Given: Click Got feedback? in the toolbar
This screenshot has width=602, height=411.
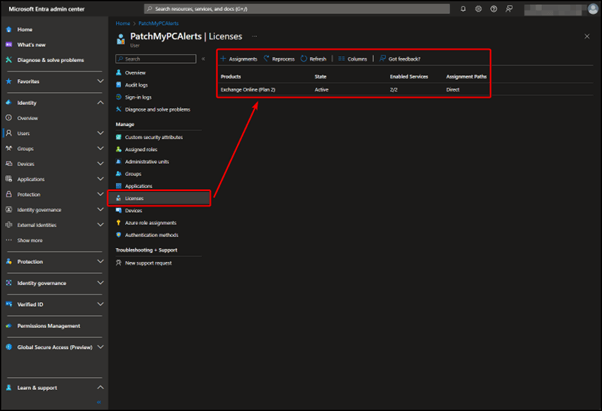Looking at the screenshot, I should tap(400, 59).
